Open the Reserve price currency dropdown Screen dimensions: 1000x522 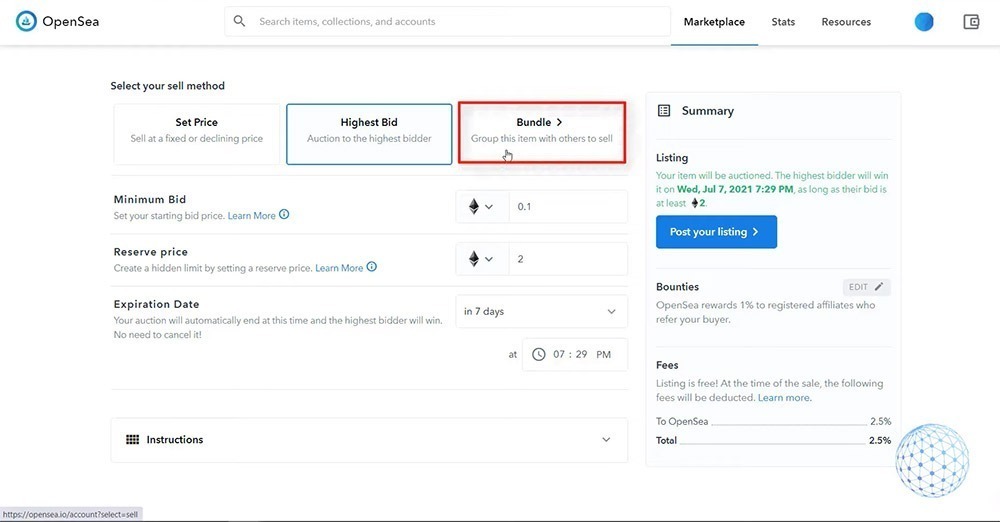pyautogui.click(x=481, y=259)
